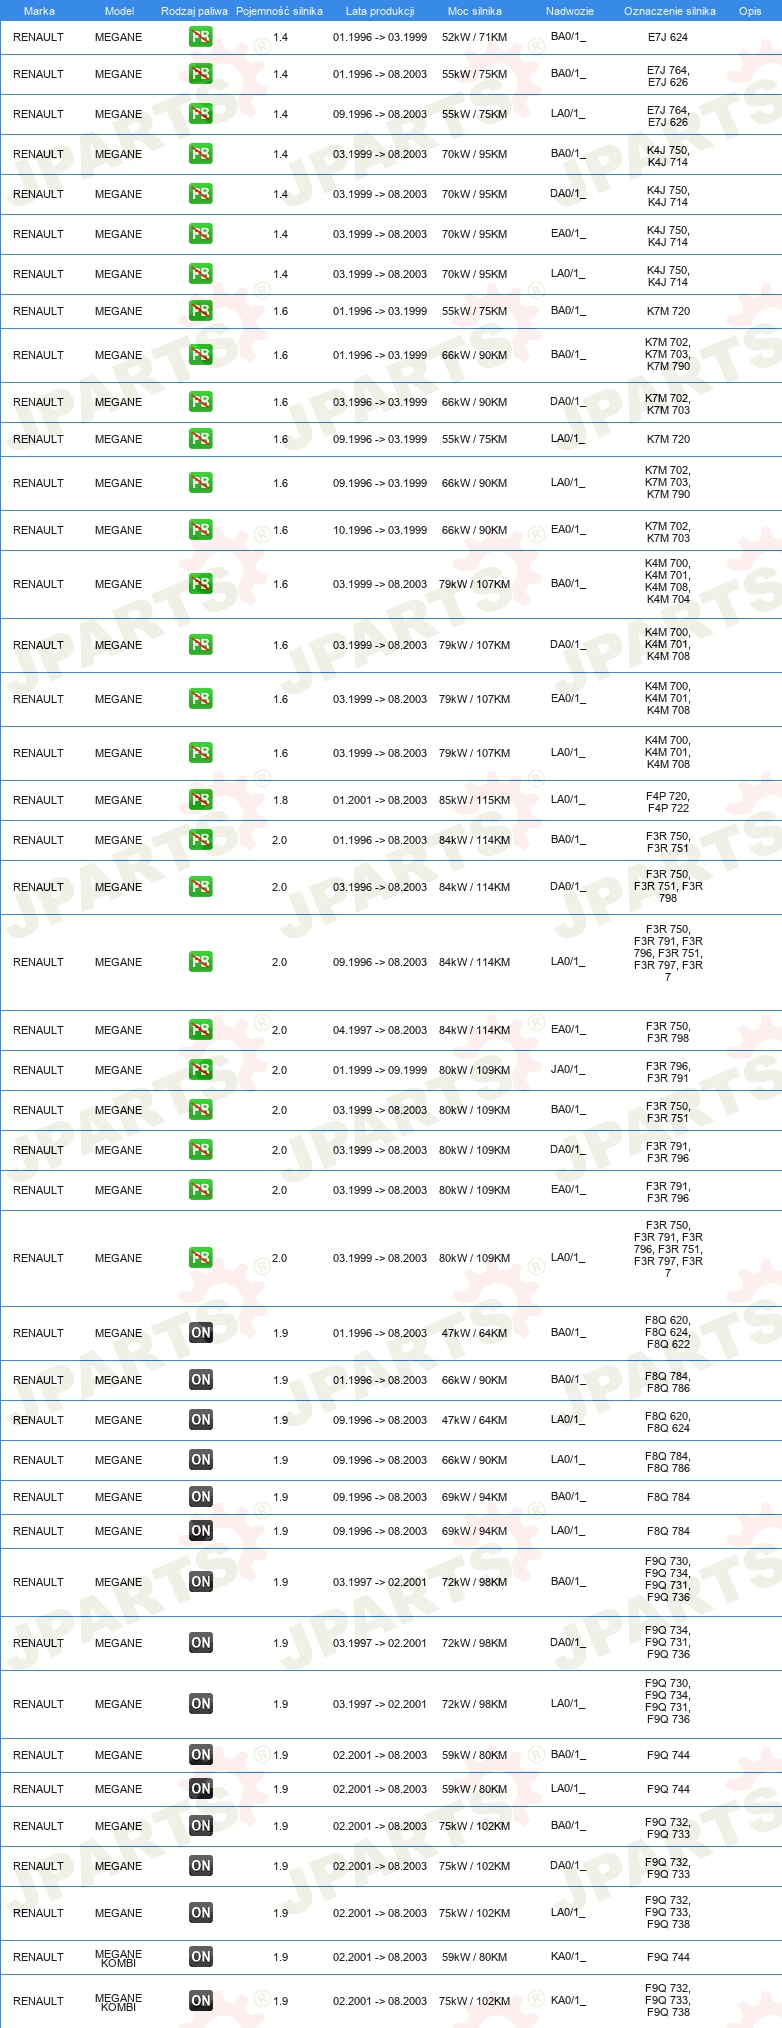The width and height of the screenshot is (782, 2028).
Task: Click the Rodzaj paliwa column header
Action: click(194, 11)
